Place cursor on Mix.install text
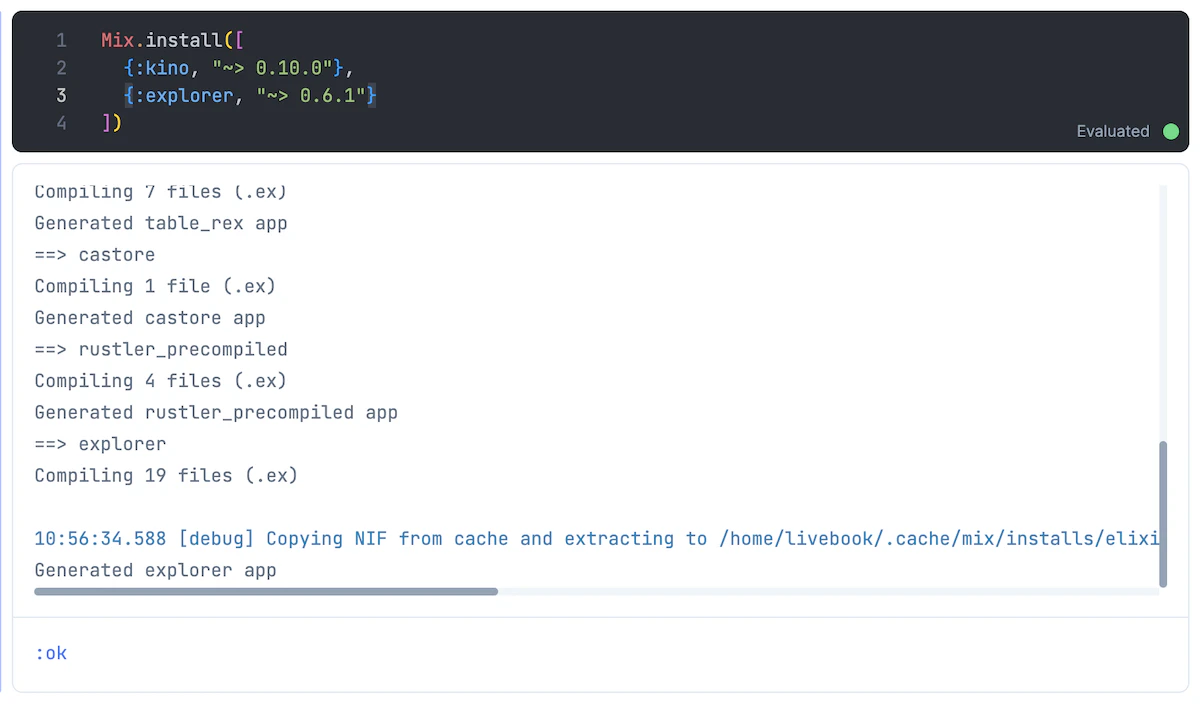This screenshot has width=1200, height=706. [161, 40]
